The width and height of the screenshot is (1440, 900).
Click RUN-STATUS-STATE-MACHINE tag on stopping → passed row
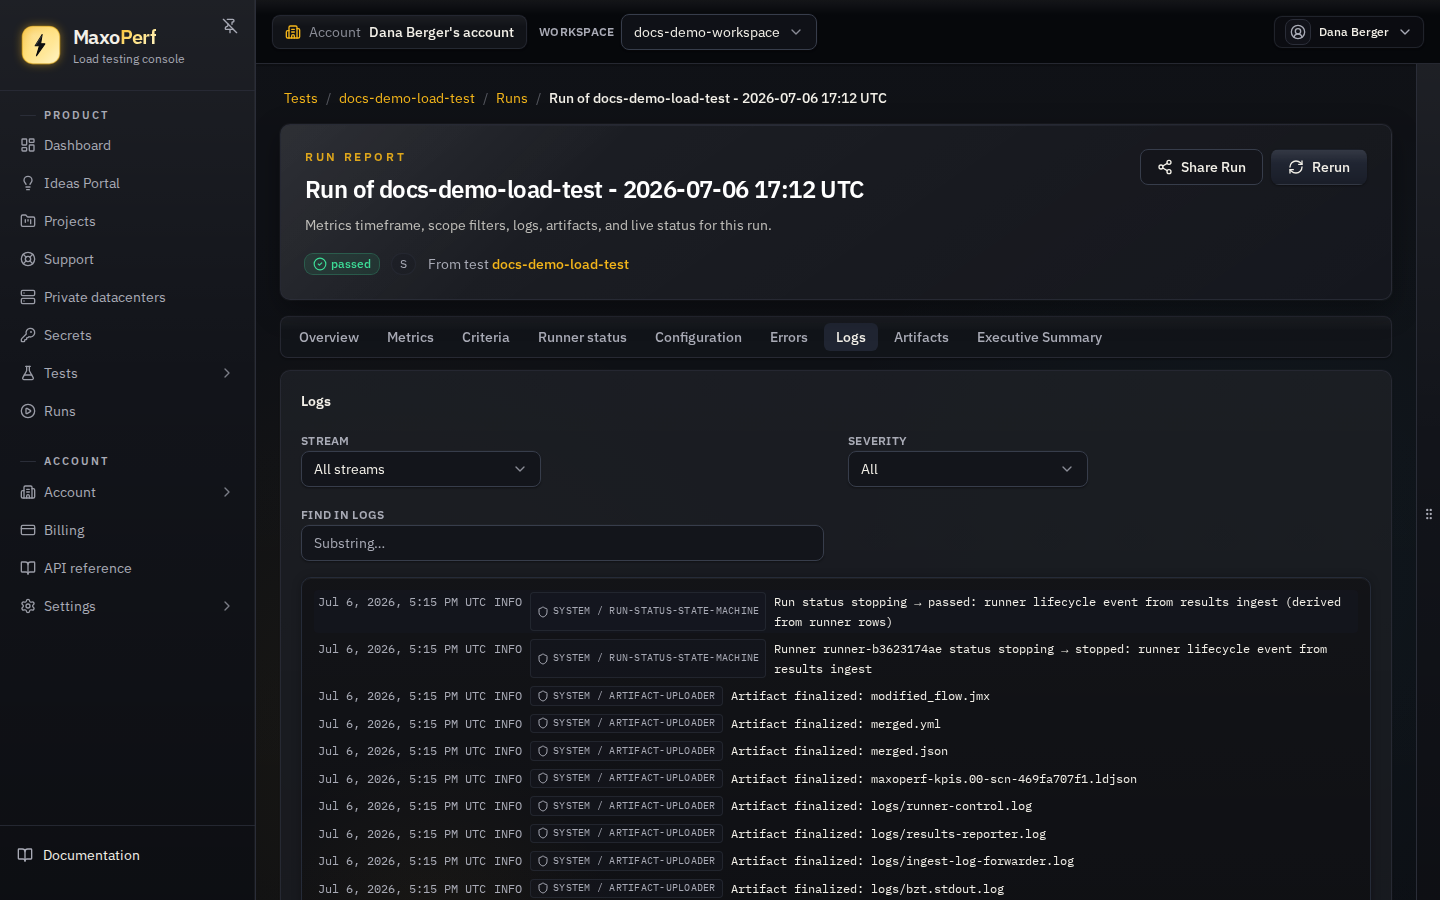point(648,611)
